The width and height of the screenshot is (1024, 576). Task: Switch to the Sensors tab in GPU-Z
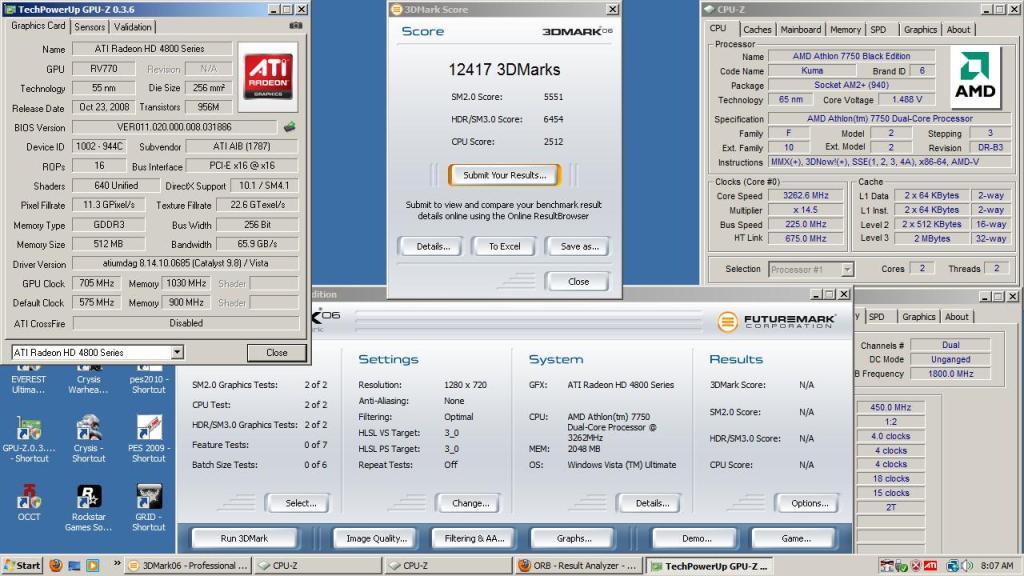coord(89,27)
